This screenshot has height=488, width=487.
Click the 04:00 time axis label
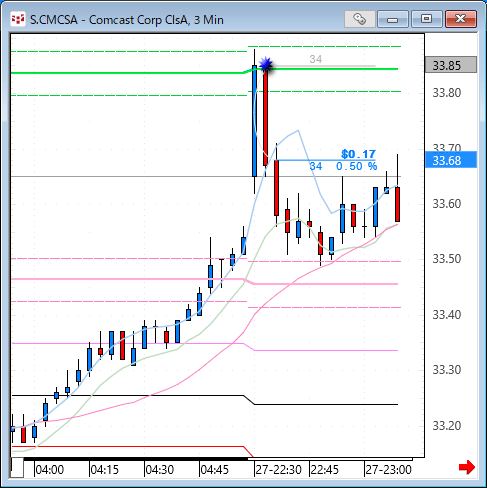pyautogui.click(x=50, y=470)
